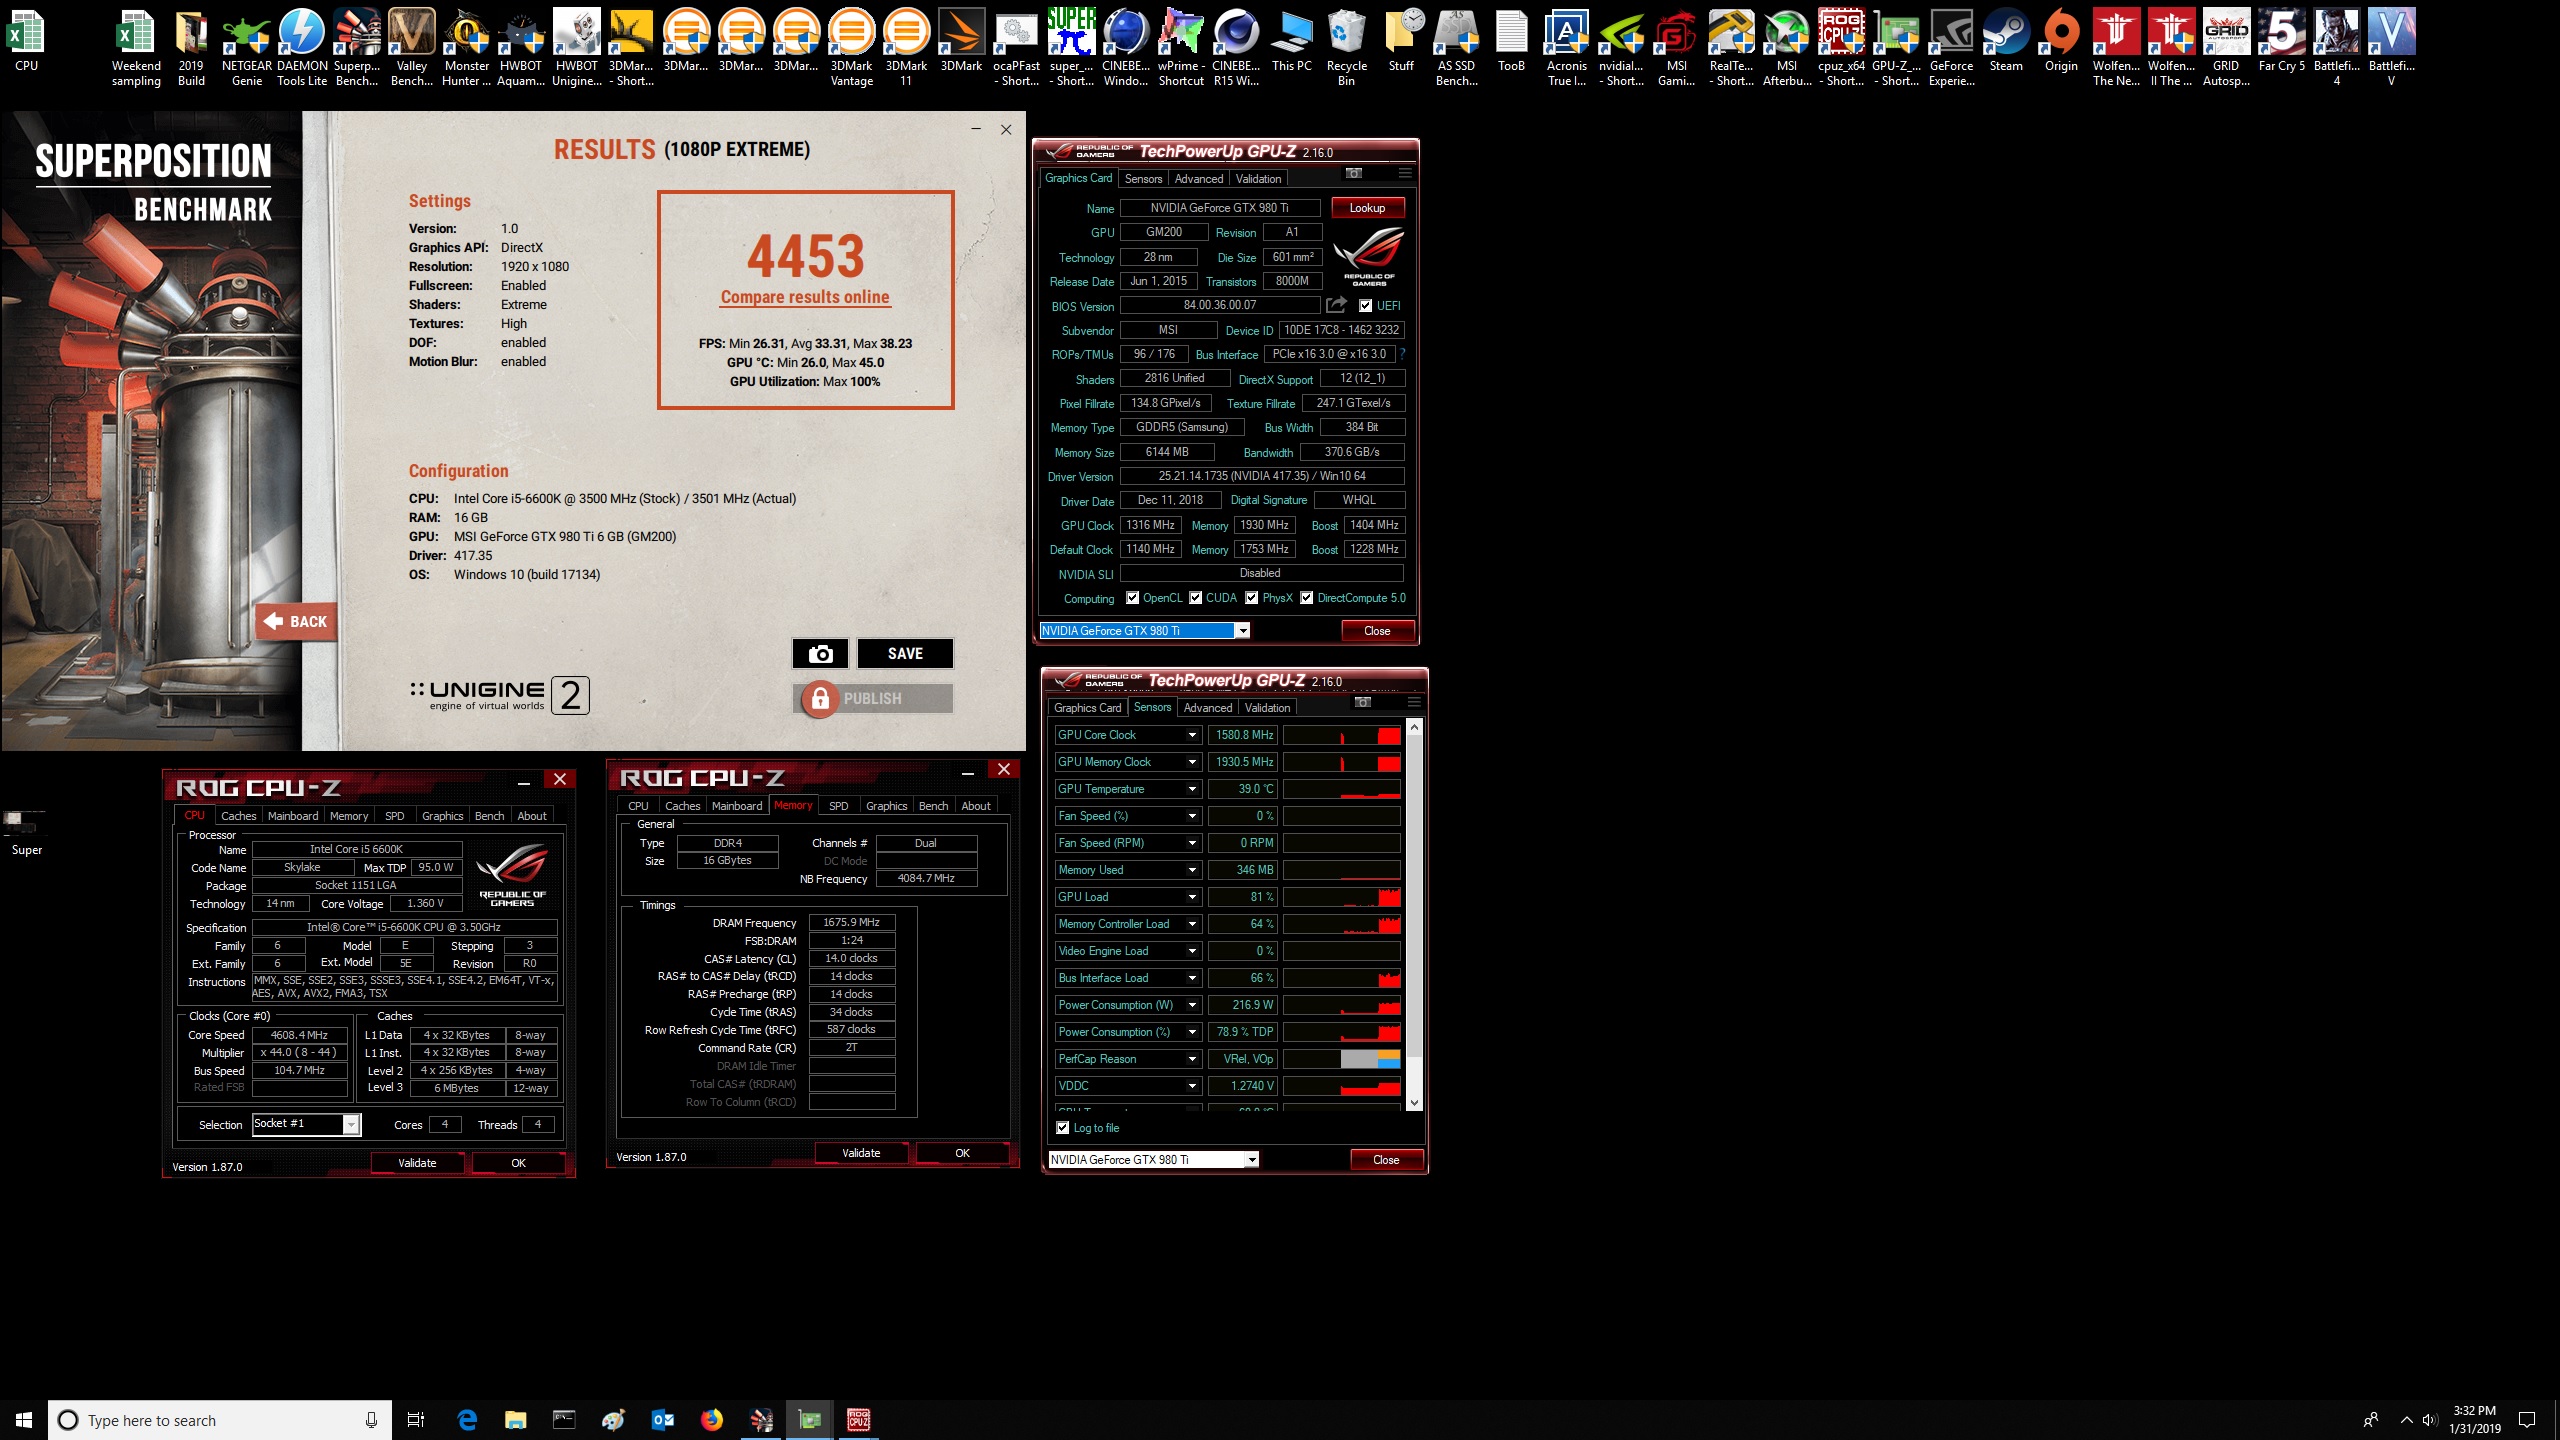This screenshot has width=2560, height=1440.
Task: Open File Explorer from the taskbar
Action: tap(515, 1419)
